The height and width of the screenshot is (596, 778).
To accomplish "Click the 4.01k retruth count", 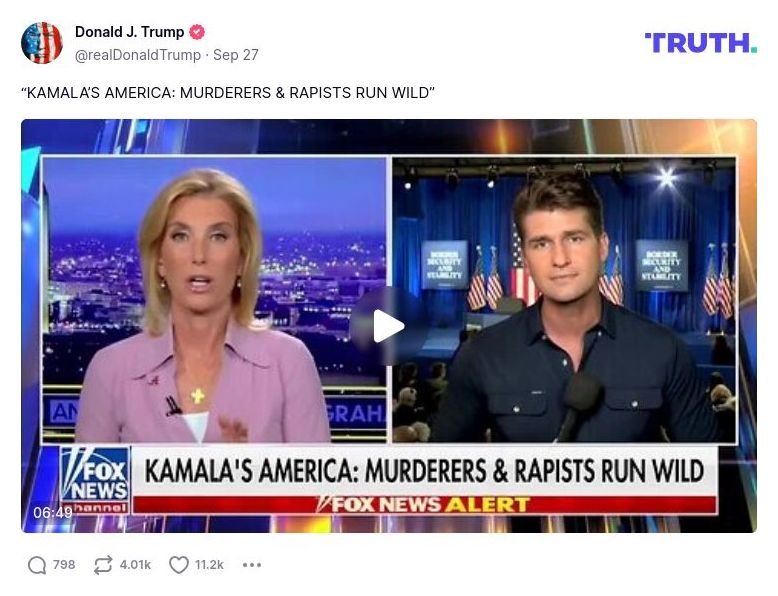I will [x=135, y=565].
